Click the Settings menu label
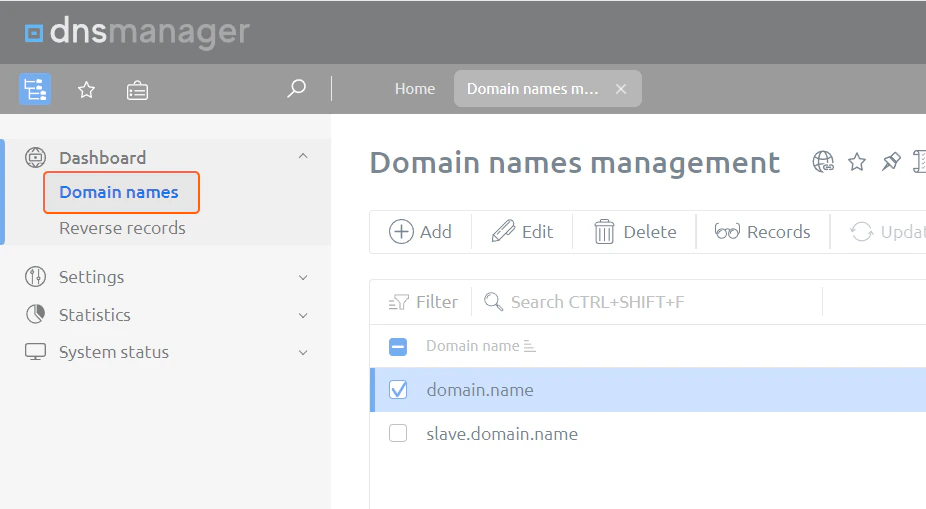The width and height of the screenshot is (926, 509). [92, 277]
